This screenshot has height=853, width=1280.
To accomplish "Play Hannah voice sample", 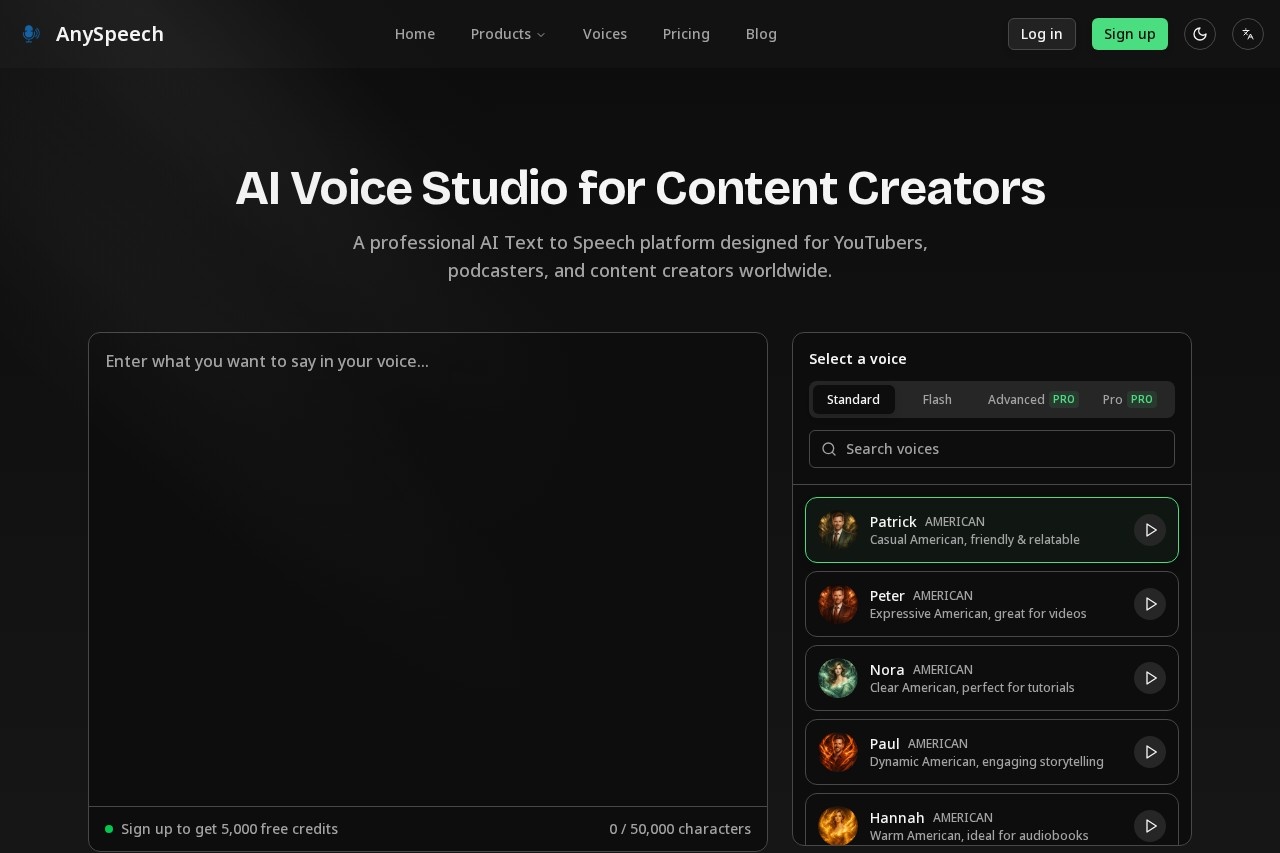I will (1150, 826).
